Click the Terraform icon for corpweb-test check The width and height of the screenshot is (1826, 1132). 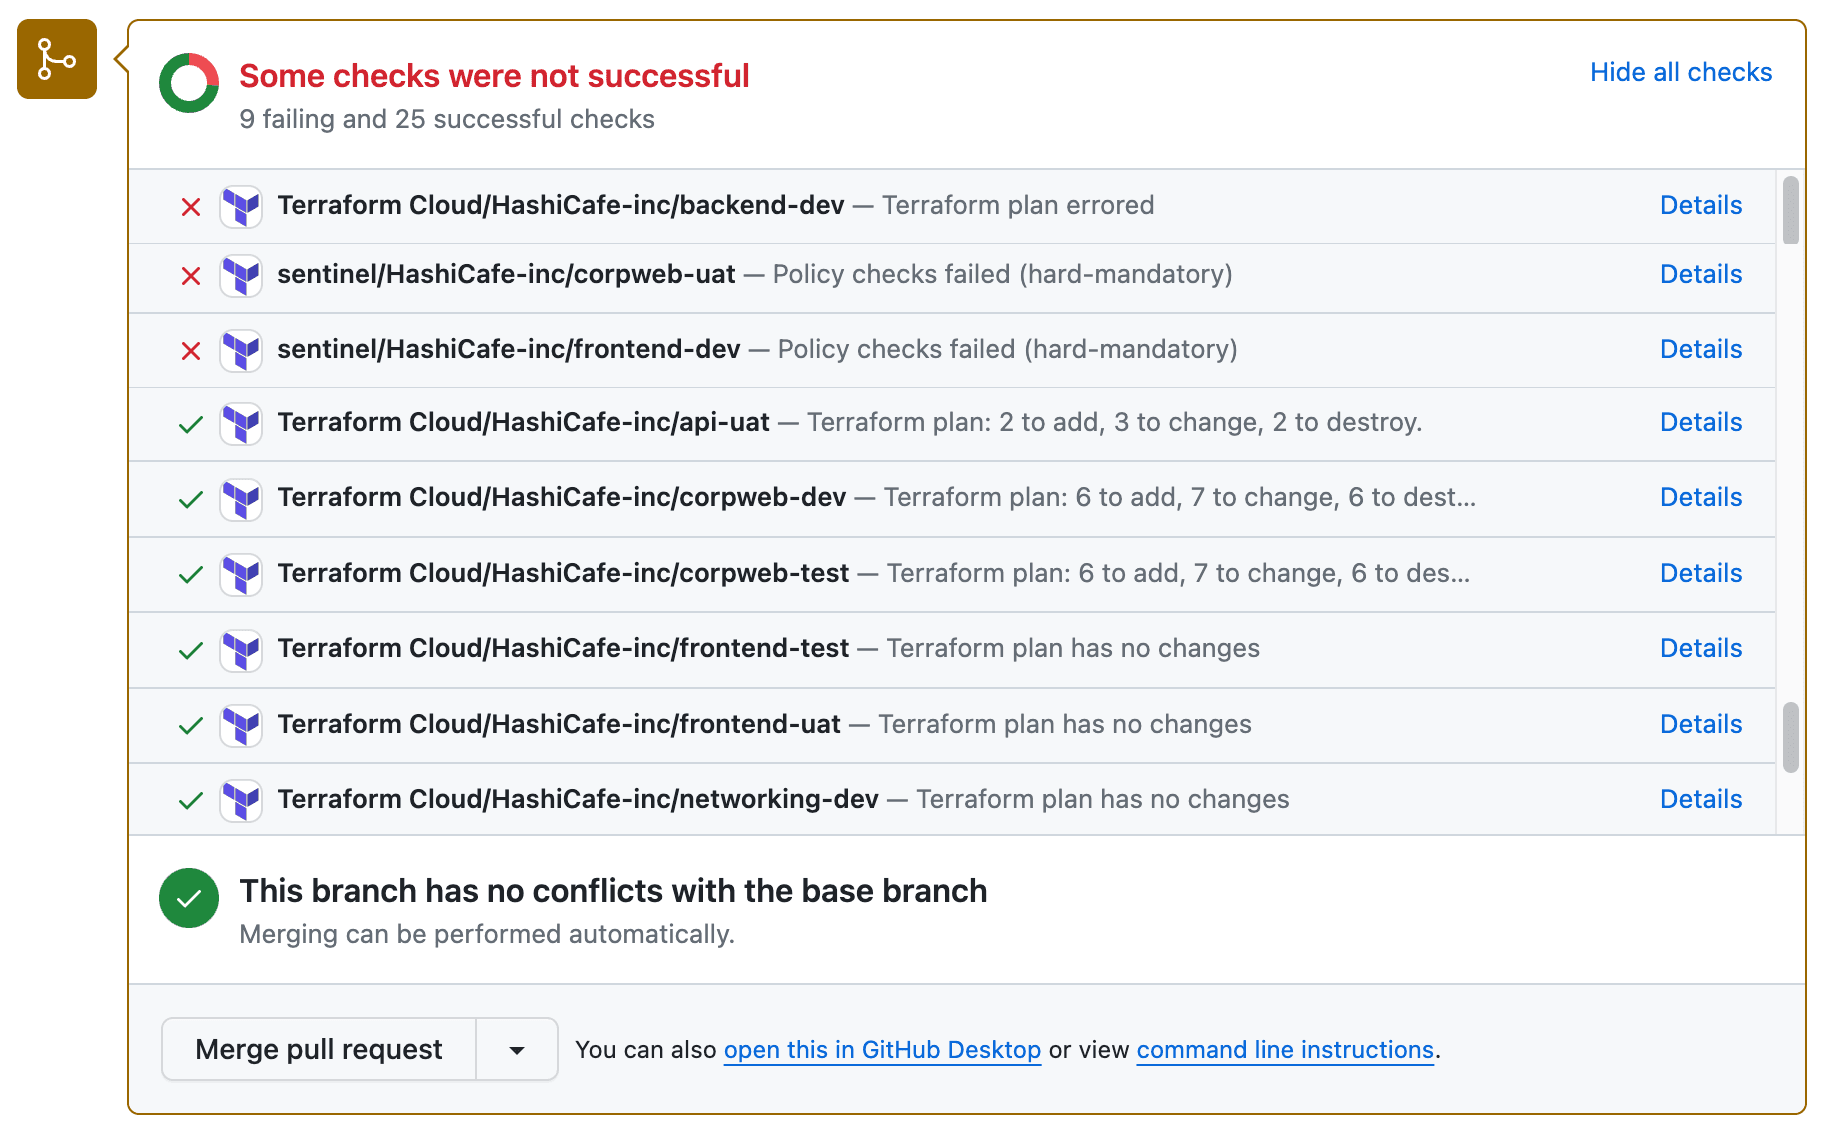(x=241, y=574)
